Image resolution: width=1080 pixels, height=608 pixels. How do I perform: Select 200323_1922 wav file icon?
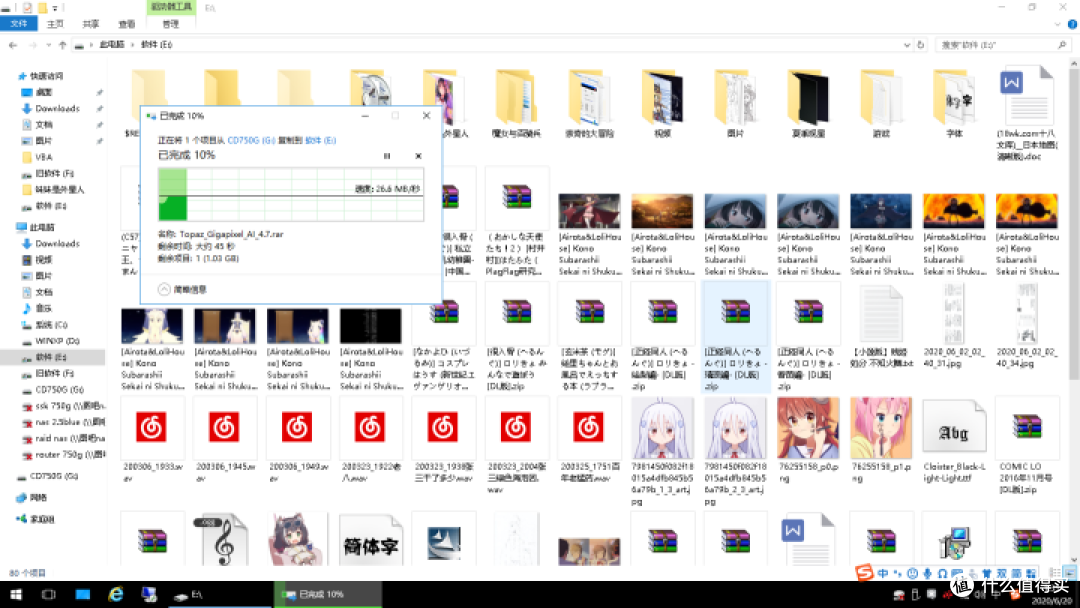tap(370, 428)
